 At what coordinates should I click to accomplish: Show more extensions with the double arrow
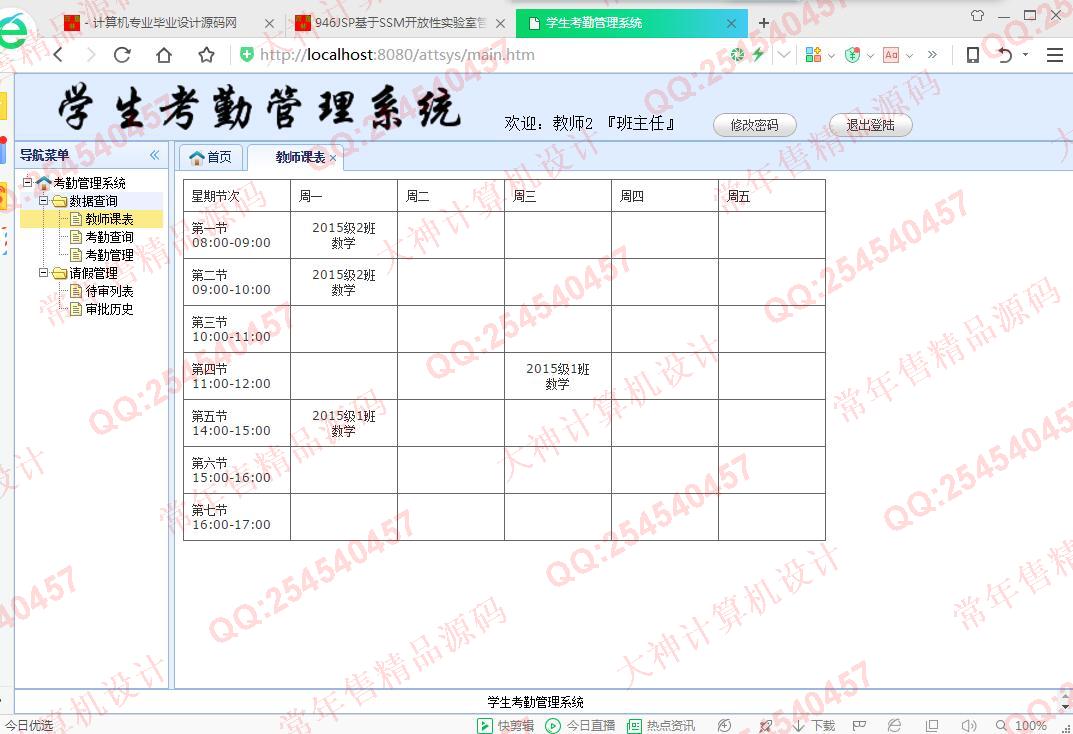pyautogui.click(x=932, y=55)
